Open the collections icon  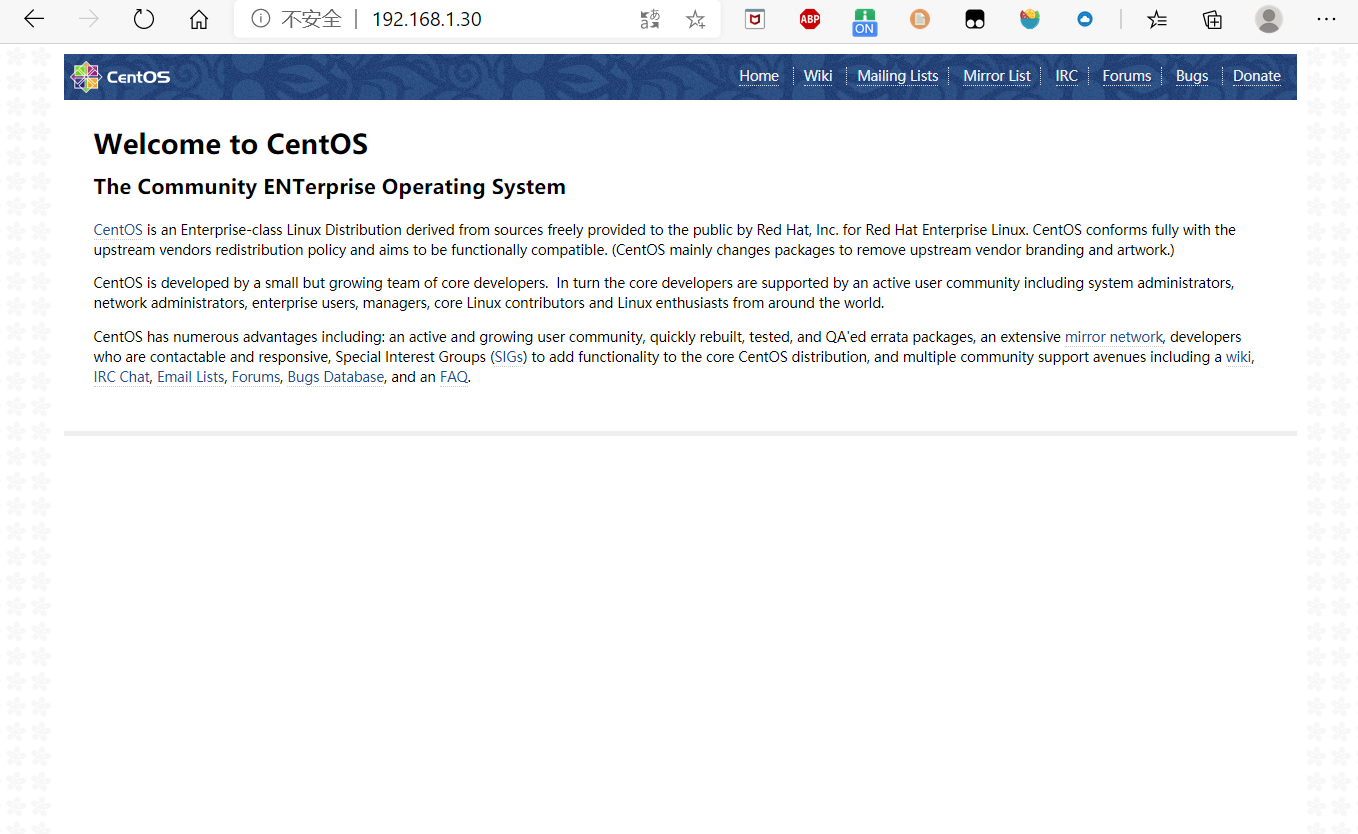tap(1212, 19)
